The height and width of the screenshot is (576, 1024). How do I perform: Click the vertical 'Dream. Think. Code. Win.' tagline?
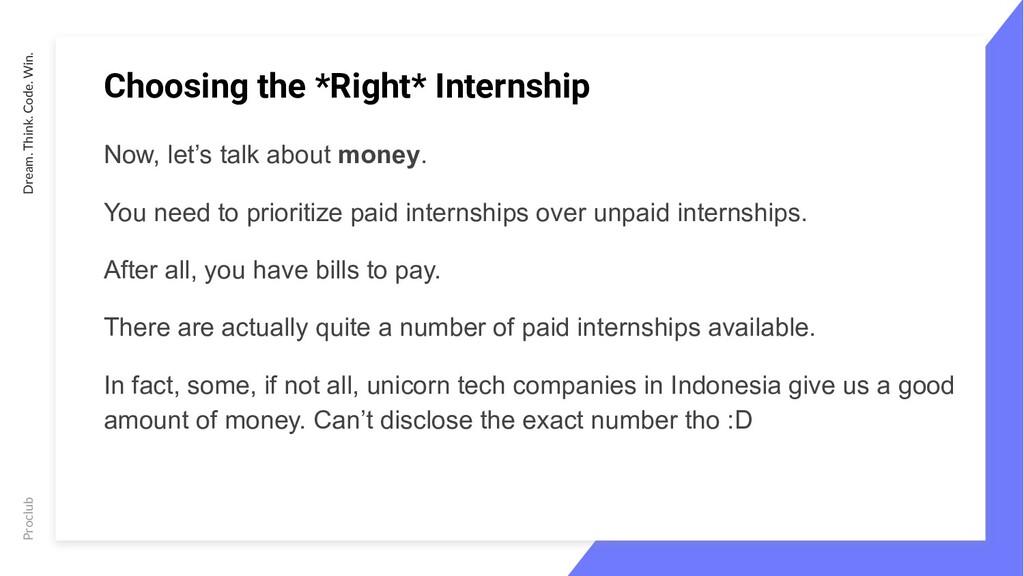pyautogui.click(x=28, y=123)
